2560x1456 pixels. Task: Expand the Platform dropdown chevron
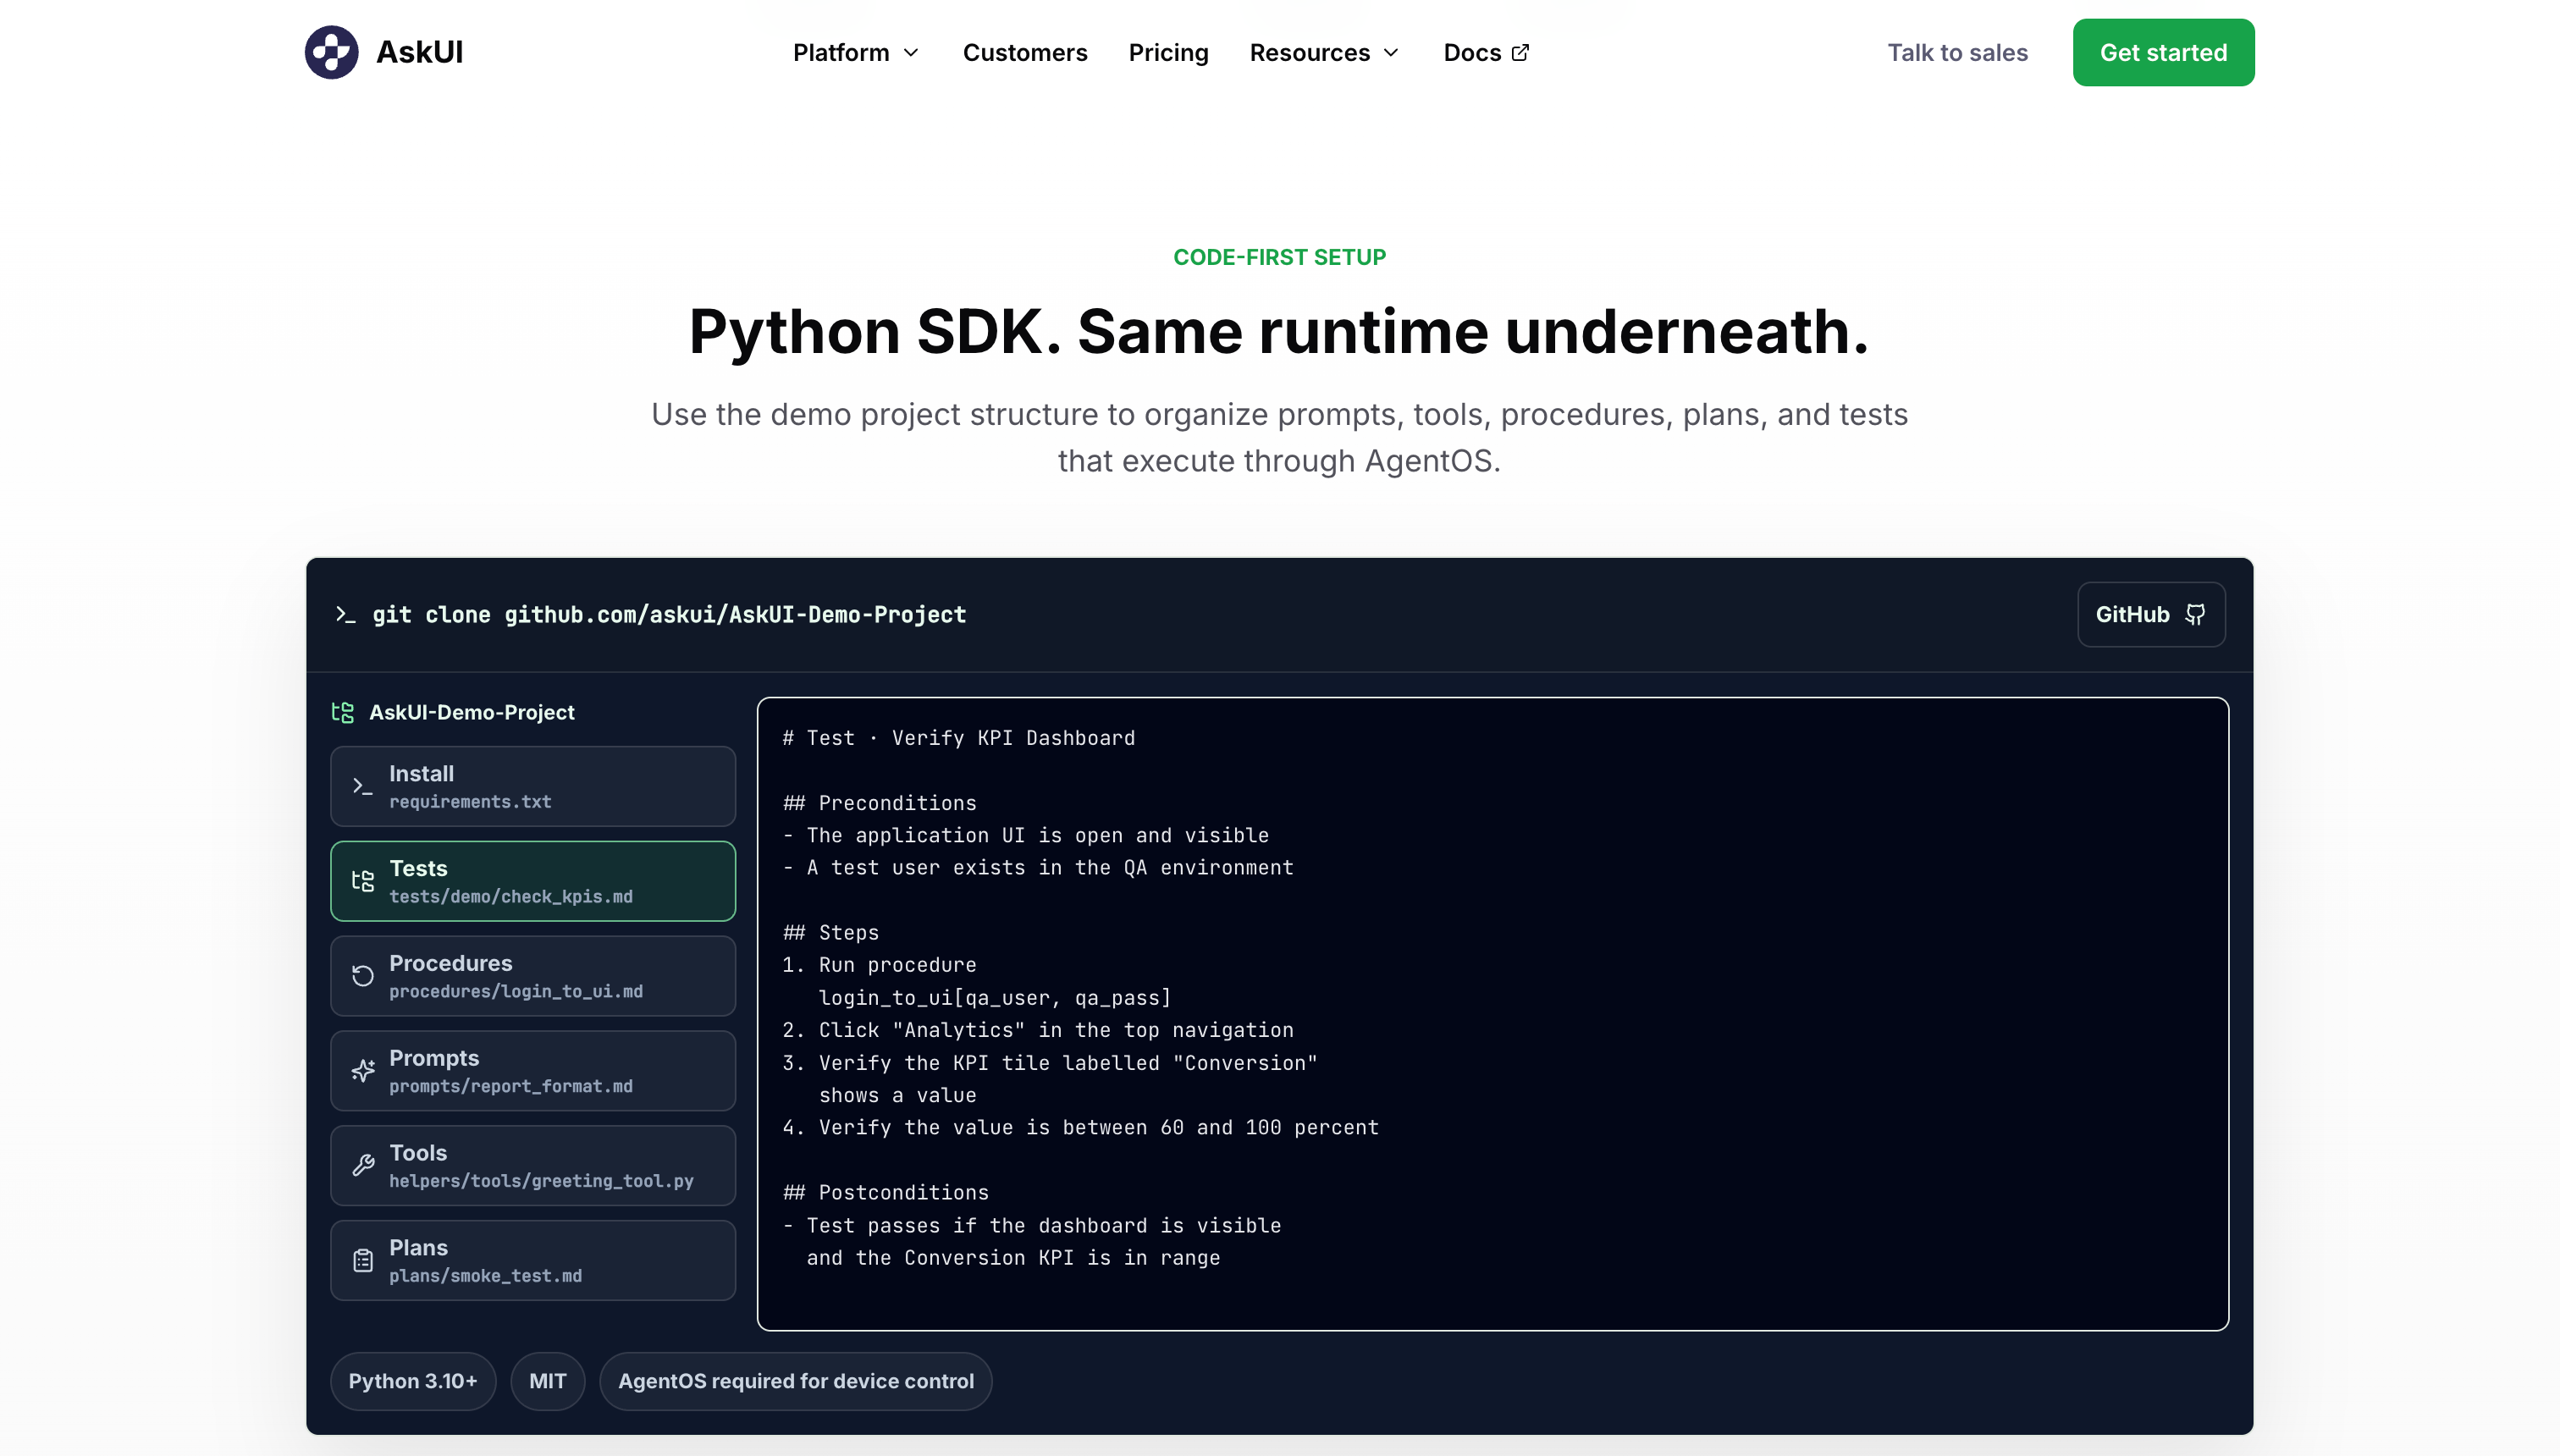point(911,52)
